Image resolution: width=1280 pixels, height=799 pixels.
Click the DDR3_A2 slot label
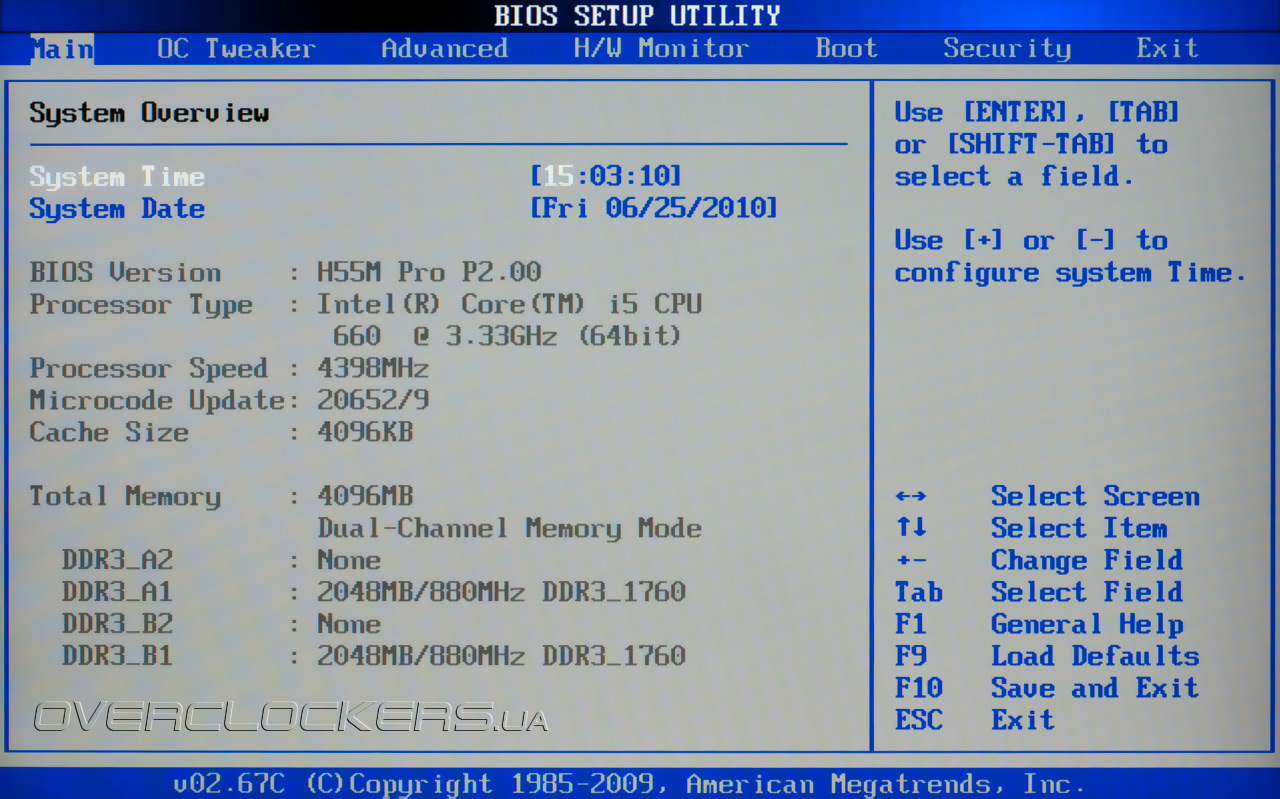pos(117,561)
